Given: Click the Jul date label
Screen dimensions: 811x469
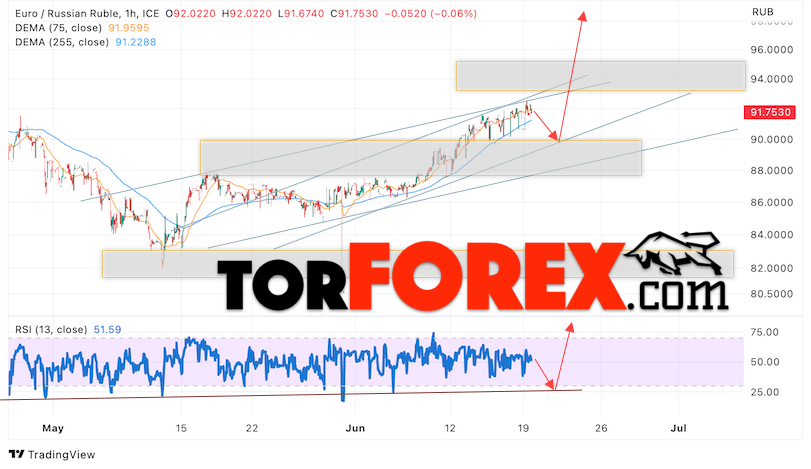Looking at the screenshot, I should (678, 428).
